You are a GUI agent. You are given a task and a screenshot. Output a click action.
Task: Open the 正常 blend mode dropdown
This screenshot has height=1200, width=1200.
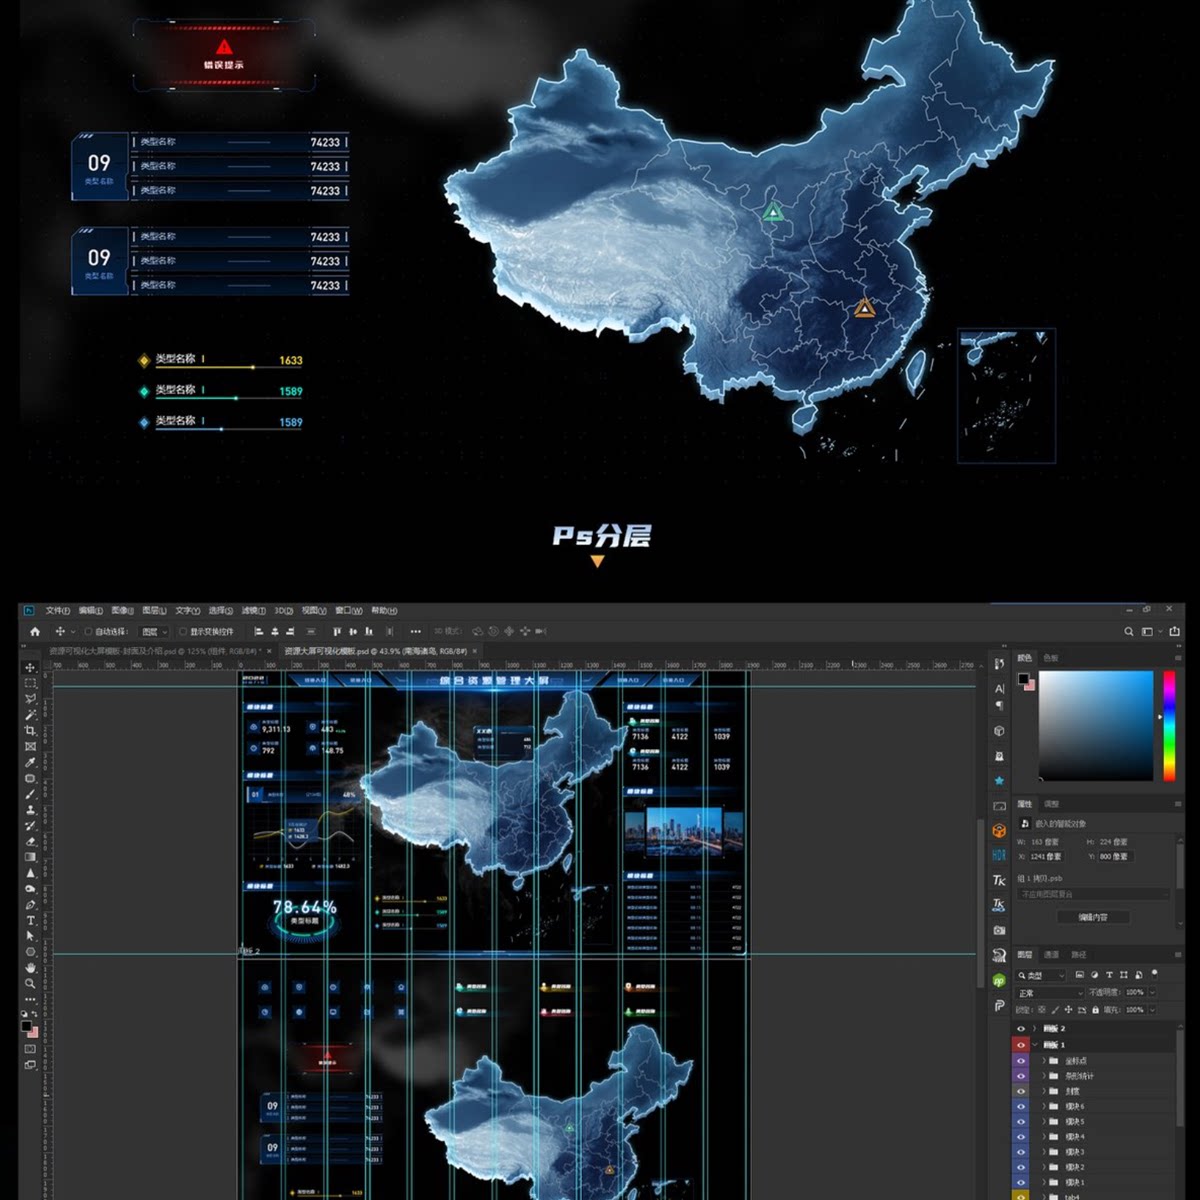(1050, 993)
